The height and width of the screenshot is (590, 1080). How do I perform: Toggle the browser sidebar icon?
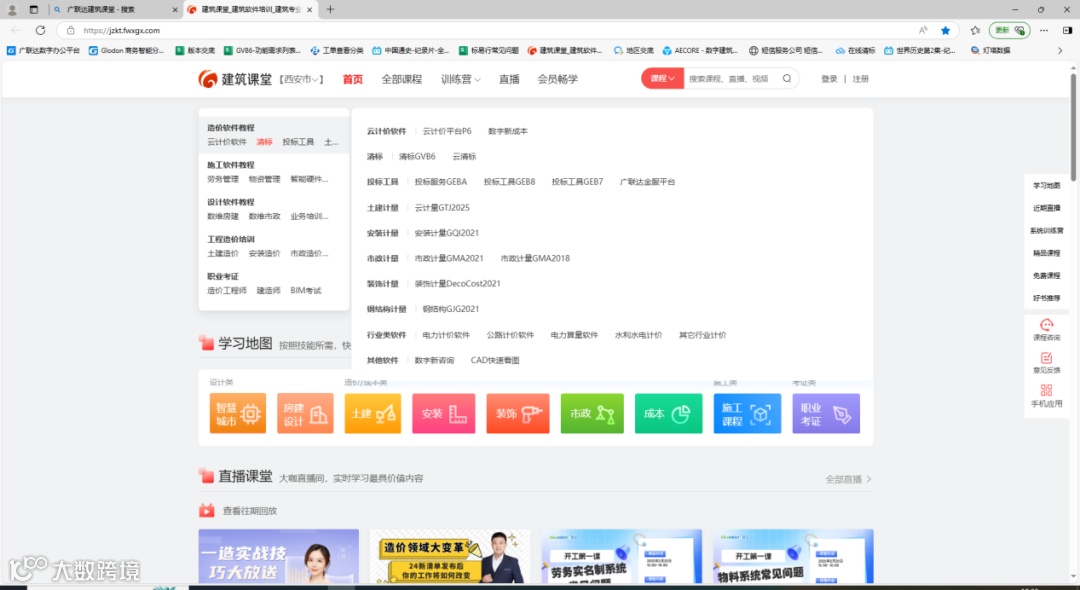1067,30
